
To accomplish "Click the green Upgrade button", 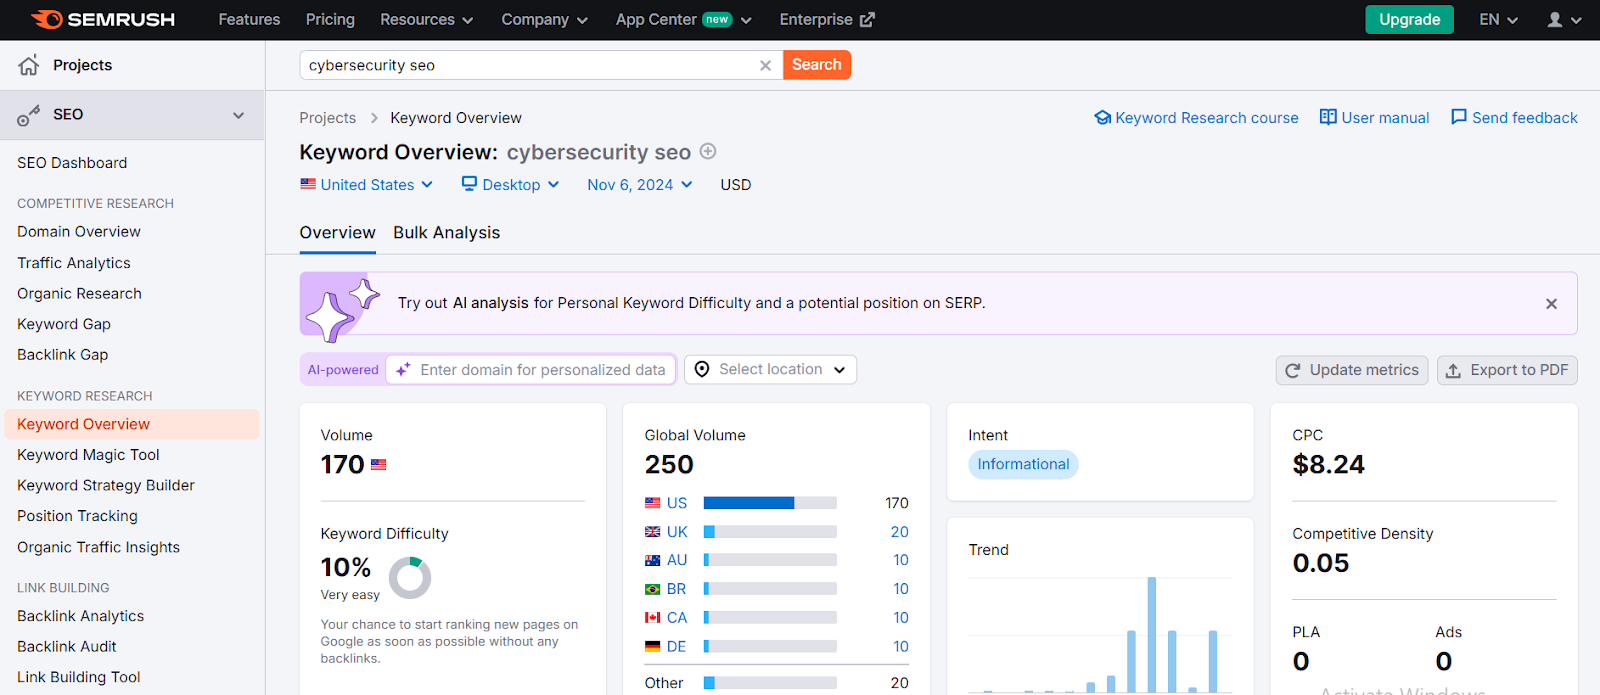I will click(1409, 19).
